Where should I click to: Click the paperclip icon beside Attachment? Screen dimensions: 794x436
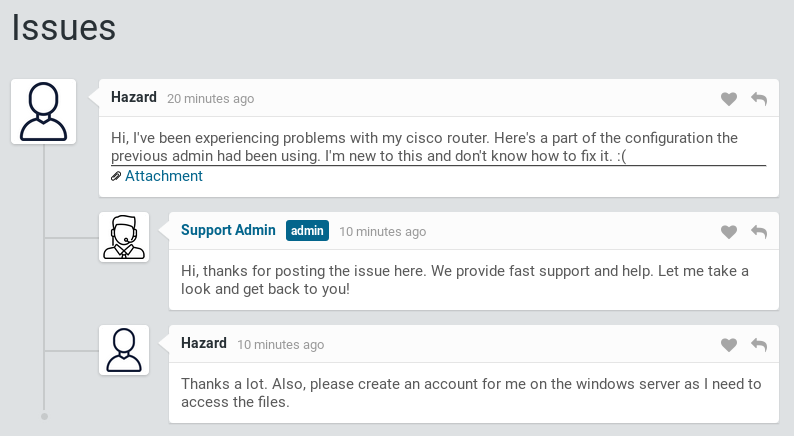tap(116, 177)
